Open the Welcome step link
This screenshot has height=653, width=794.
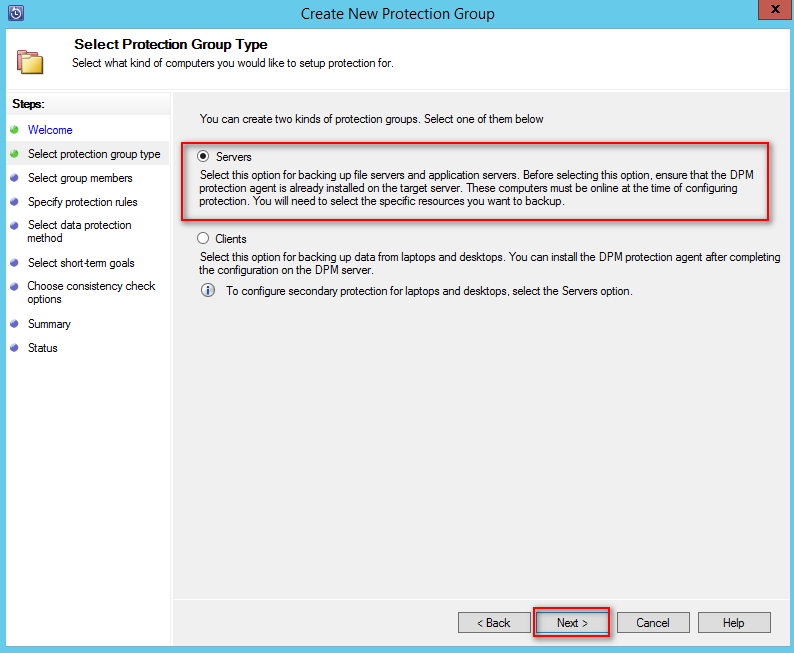(x=50, y=130)
